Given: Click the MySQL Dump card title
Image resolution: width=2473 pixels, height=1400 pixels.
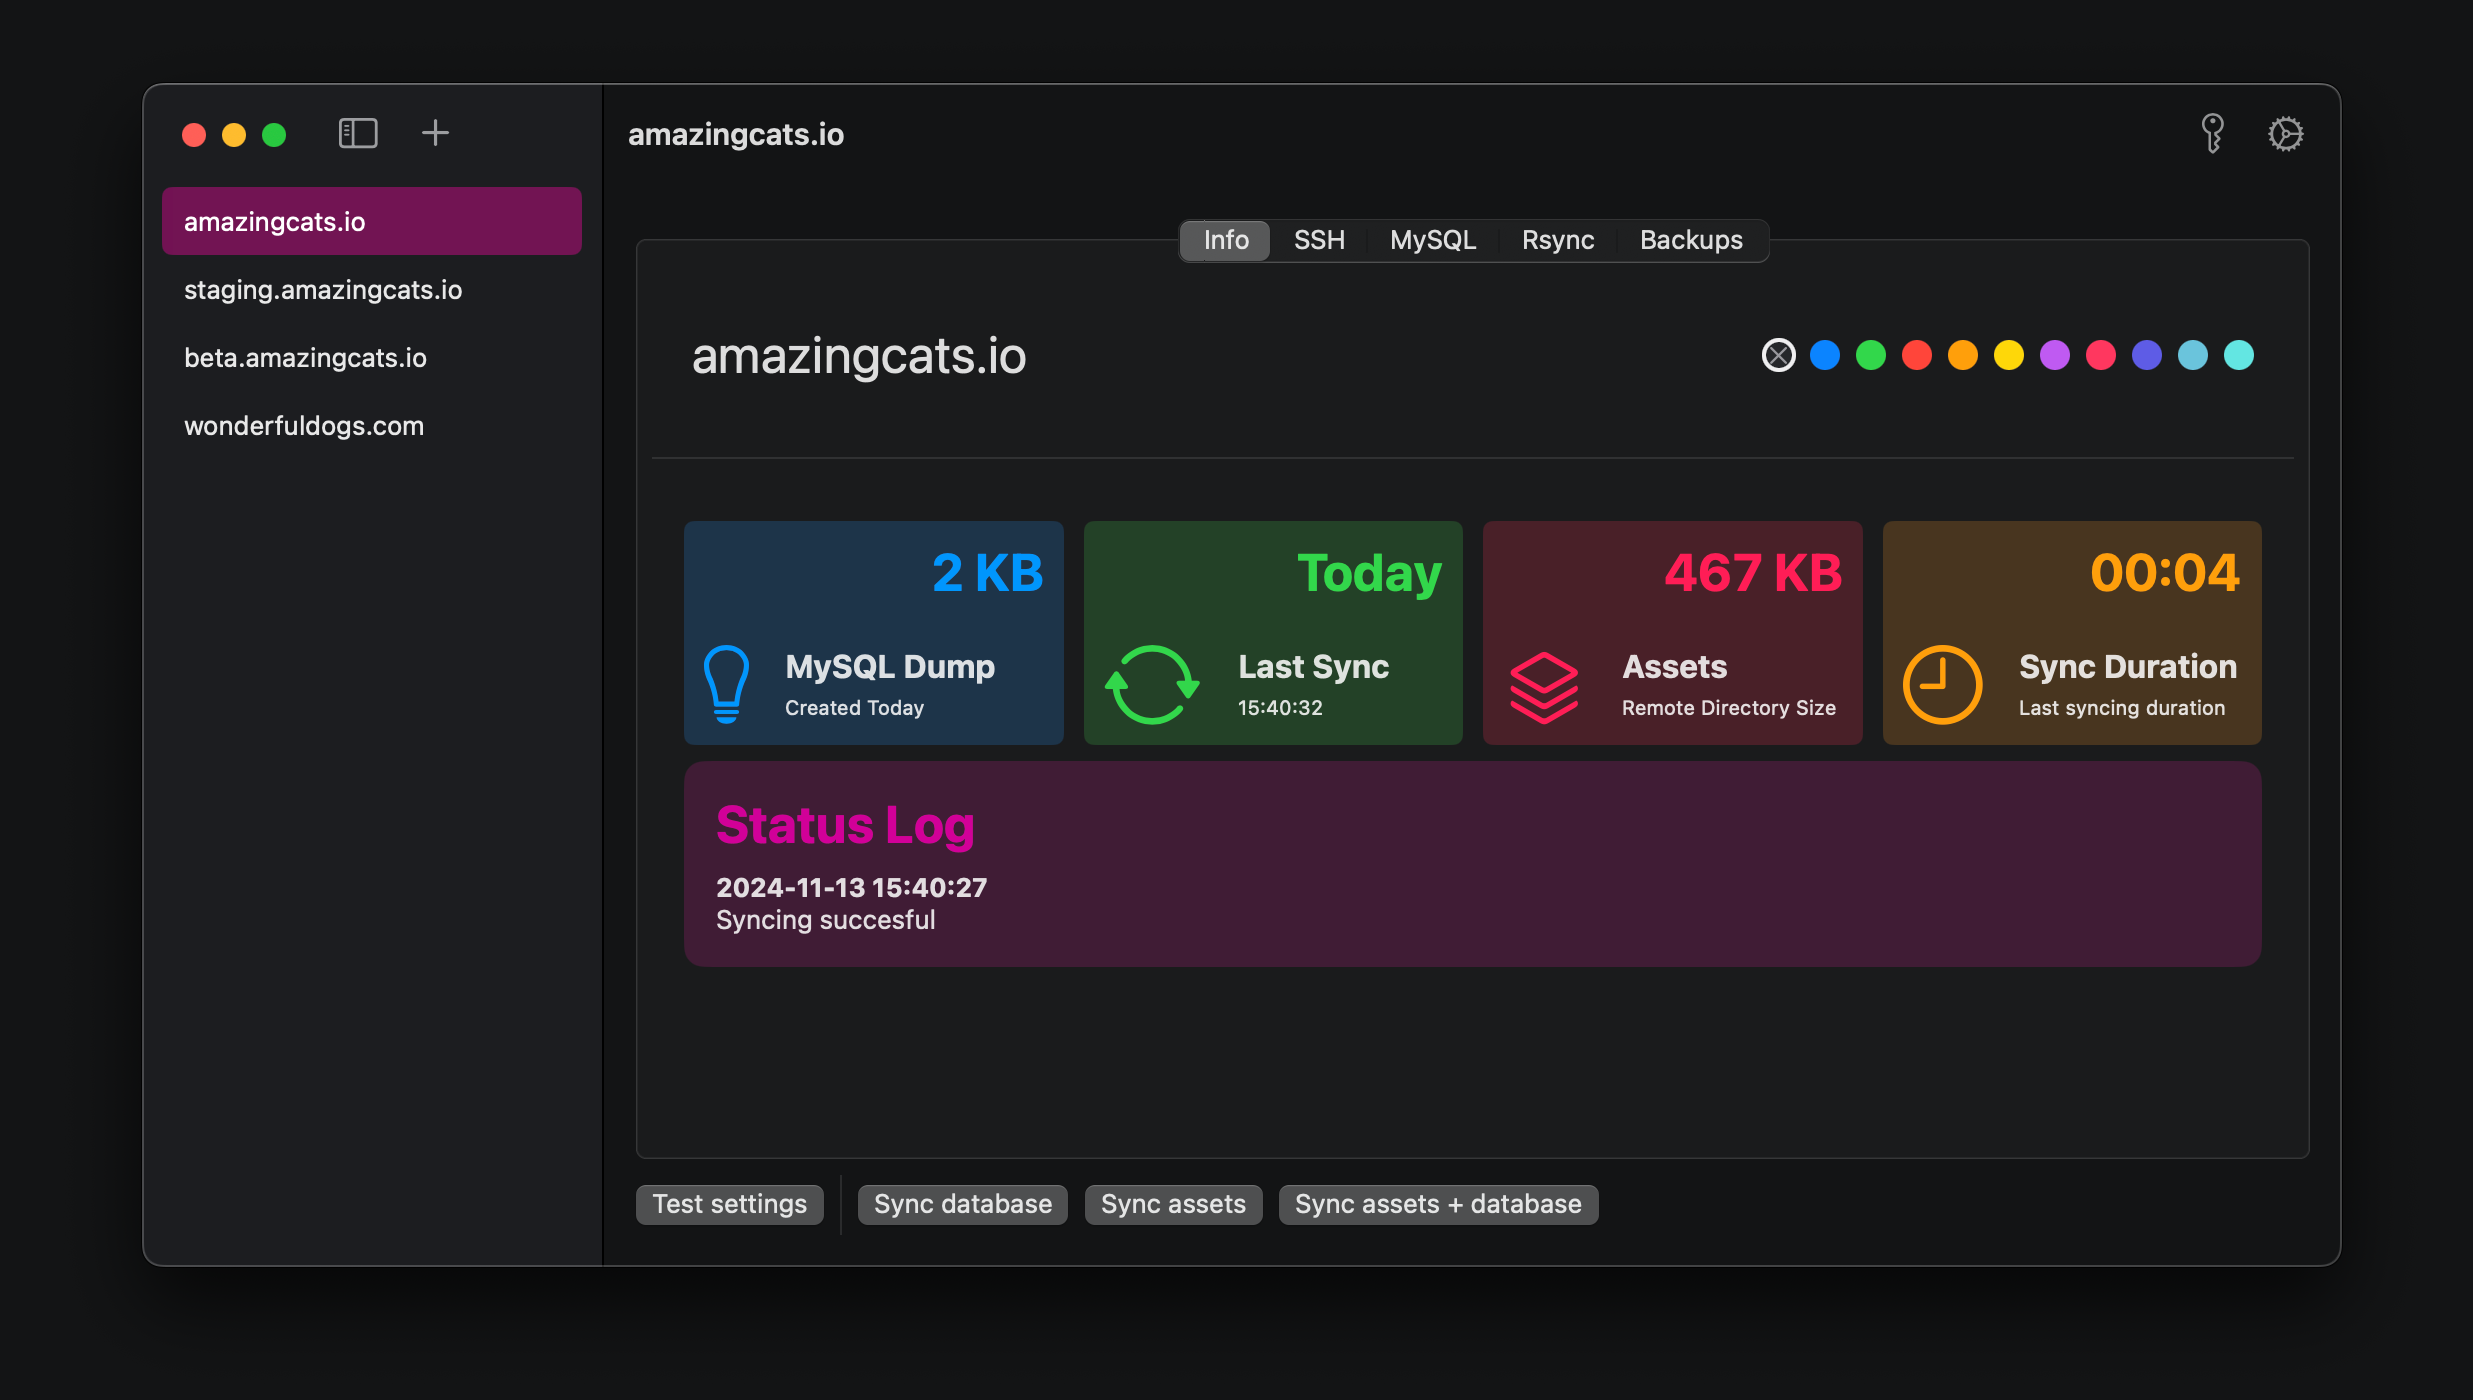Looking at the screenshot, I should (x=890, y=667).
